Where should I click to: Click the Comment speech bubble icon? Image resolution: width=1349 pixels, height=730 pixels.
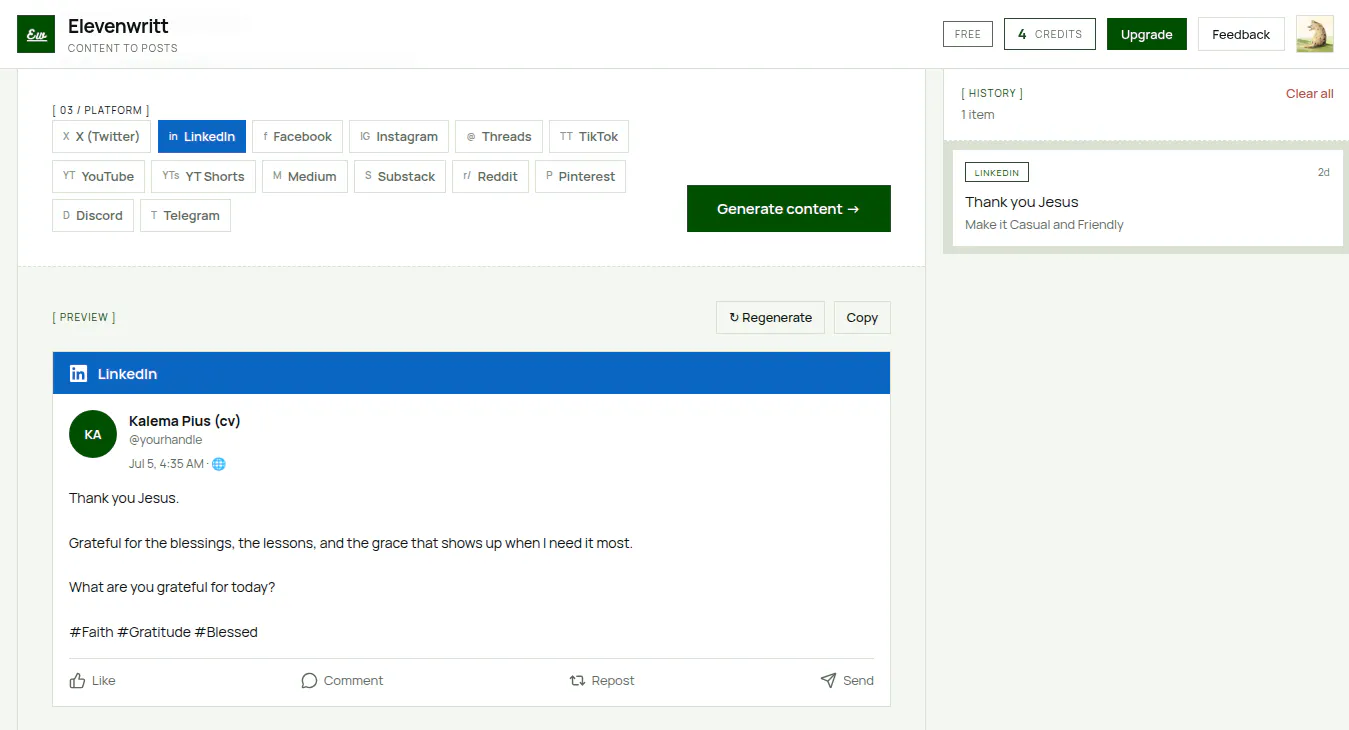pyautogui.click(x=309, y=681)
